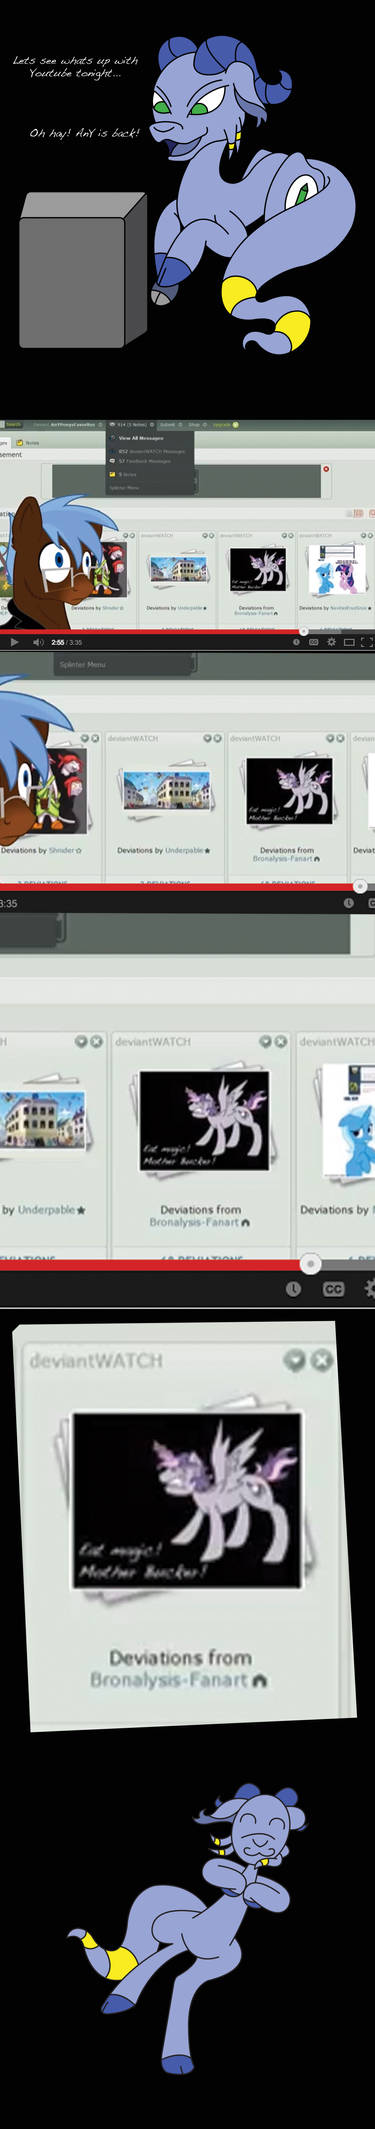Click heart icon on the tilted deviantWATCH card
Screen dimensions: 375x2129
tap(295, 1360)
